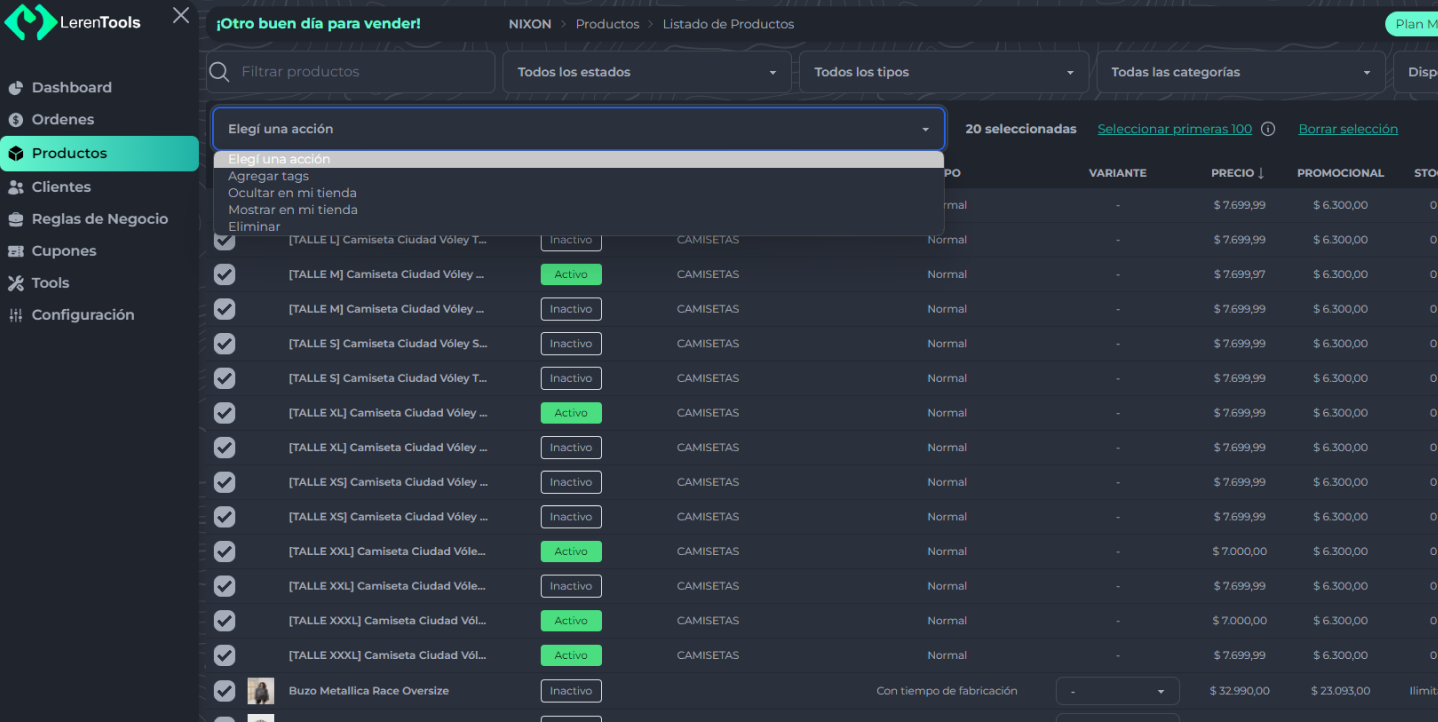The width and height of the screenshot is (1438, 722).
Task: Uncheck the Buzo Metallica Race Oversize checkbox
Action: (225, 690)
